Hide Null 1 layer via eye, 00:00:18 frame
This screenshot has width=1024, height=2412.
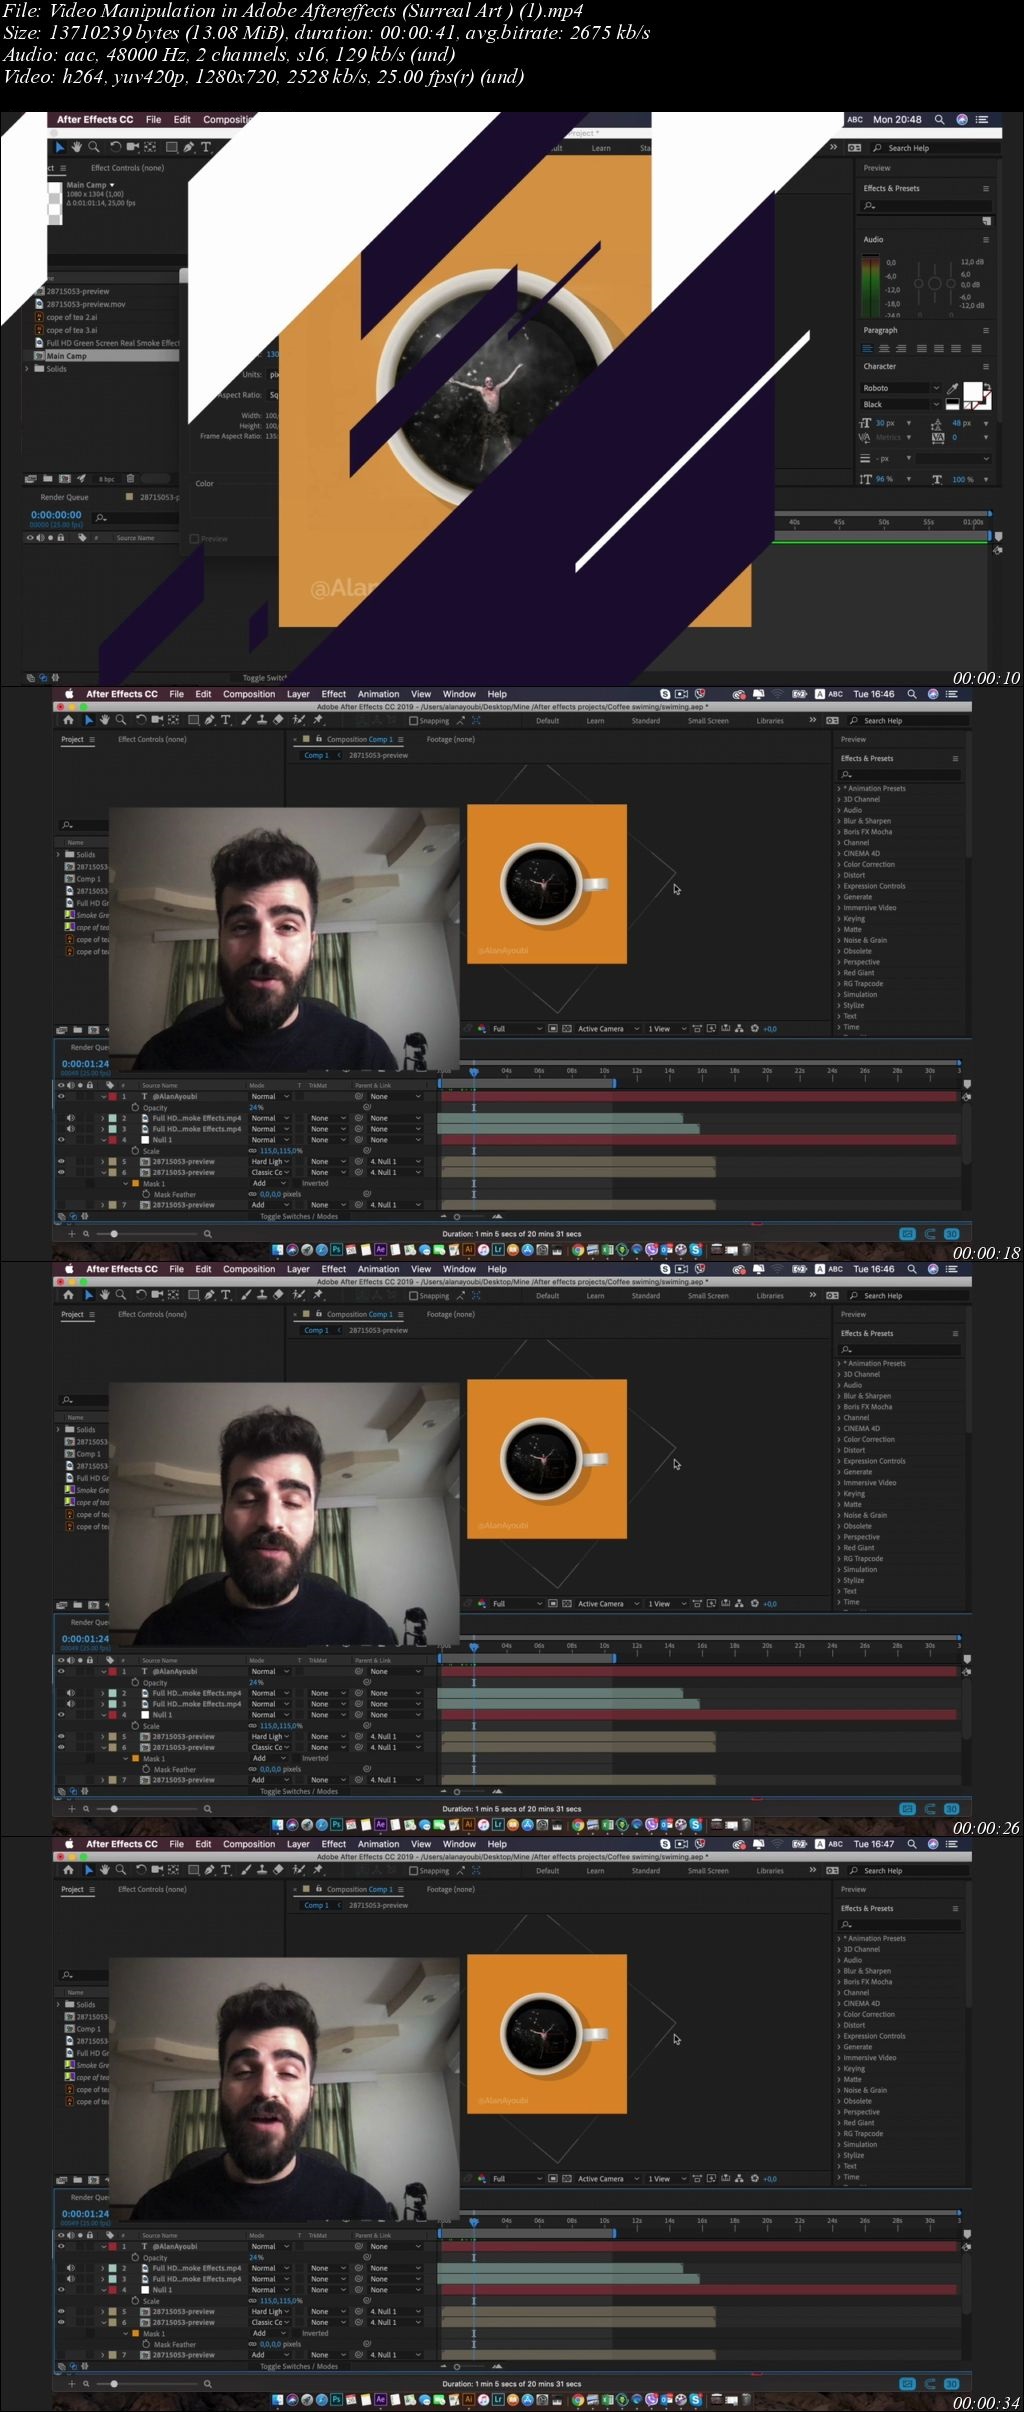click(x=61, y=1139)
